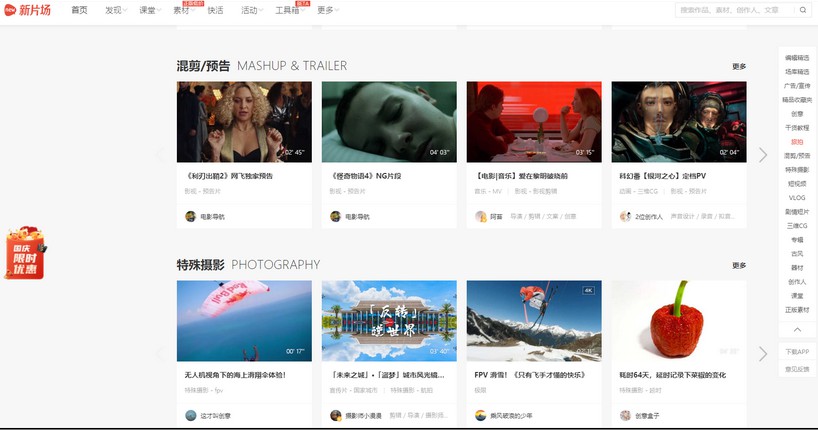The width and height of the screenshot is (818, 430).
Task: Jump to 干货教程 in side nav
Action: [797, 128]
